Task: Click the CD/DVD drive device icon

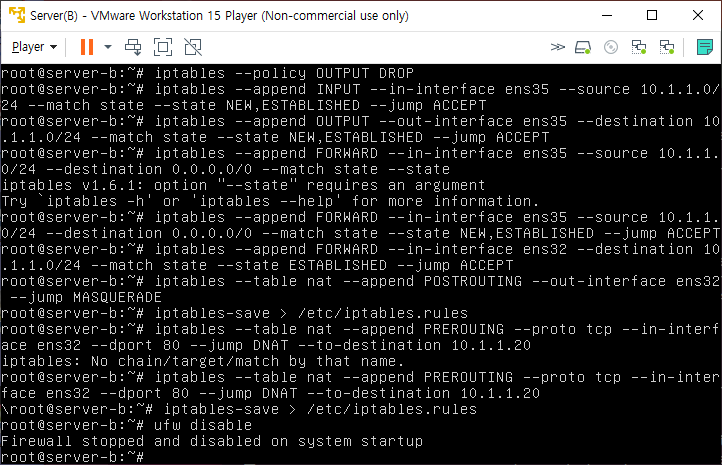Action: (611, 47)
